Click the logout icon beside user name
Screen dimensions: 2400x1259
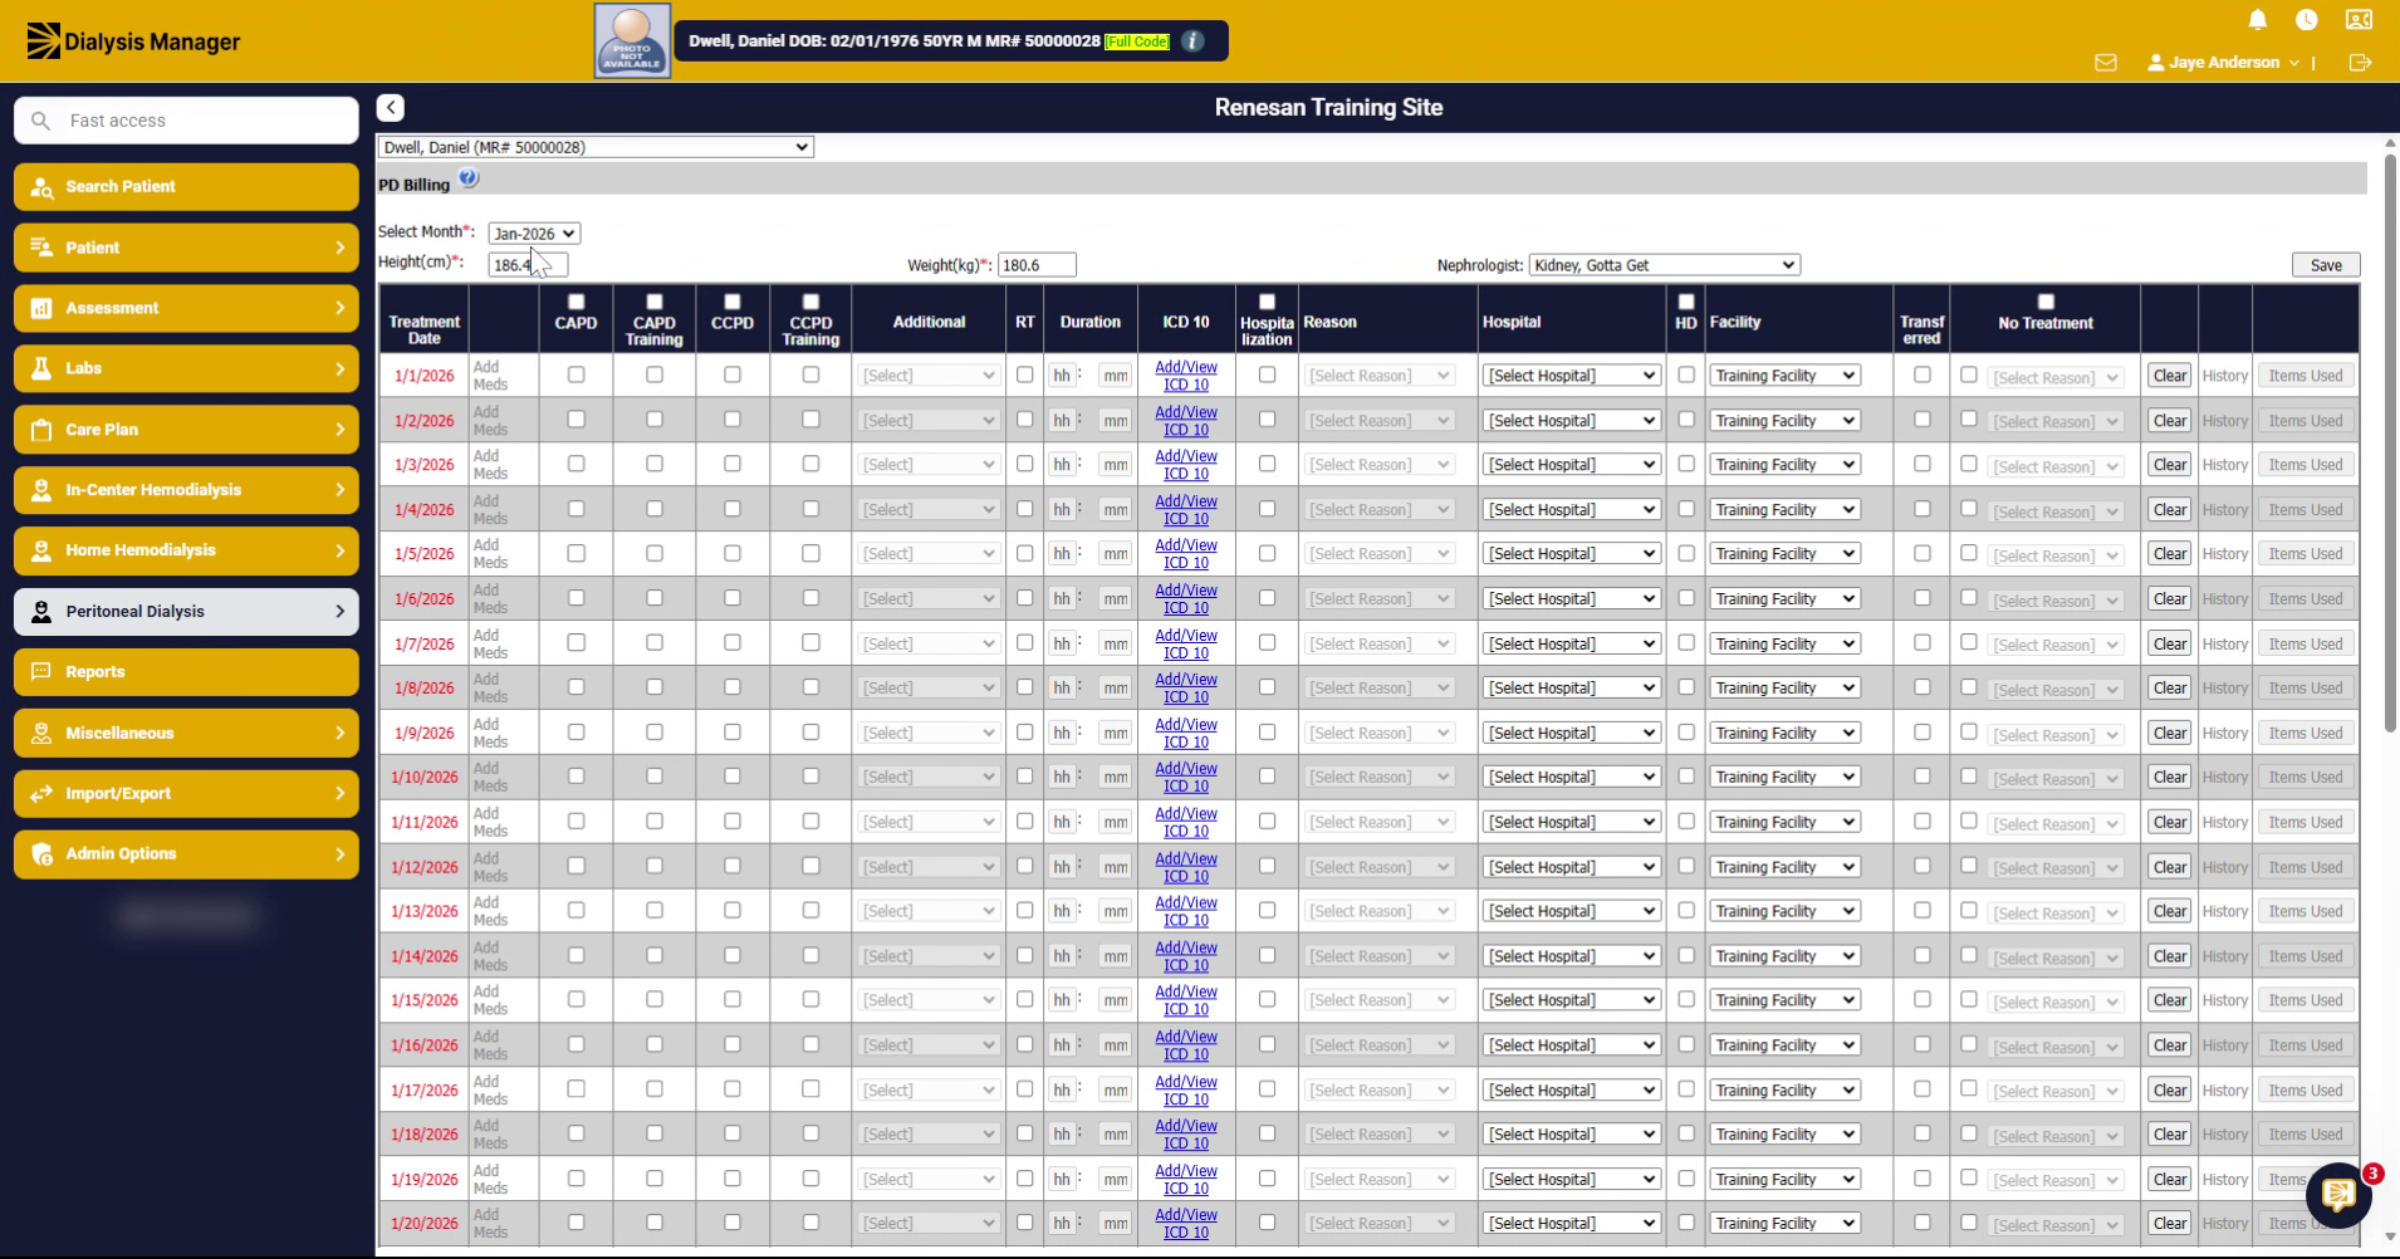[x=2360, y=62]
